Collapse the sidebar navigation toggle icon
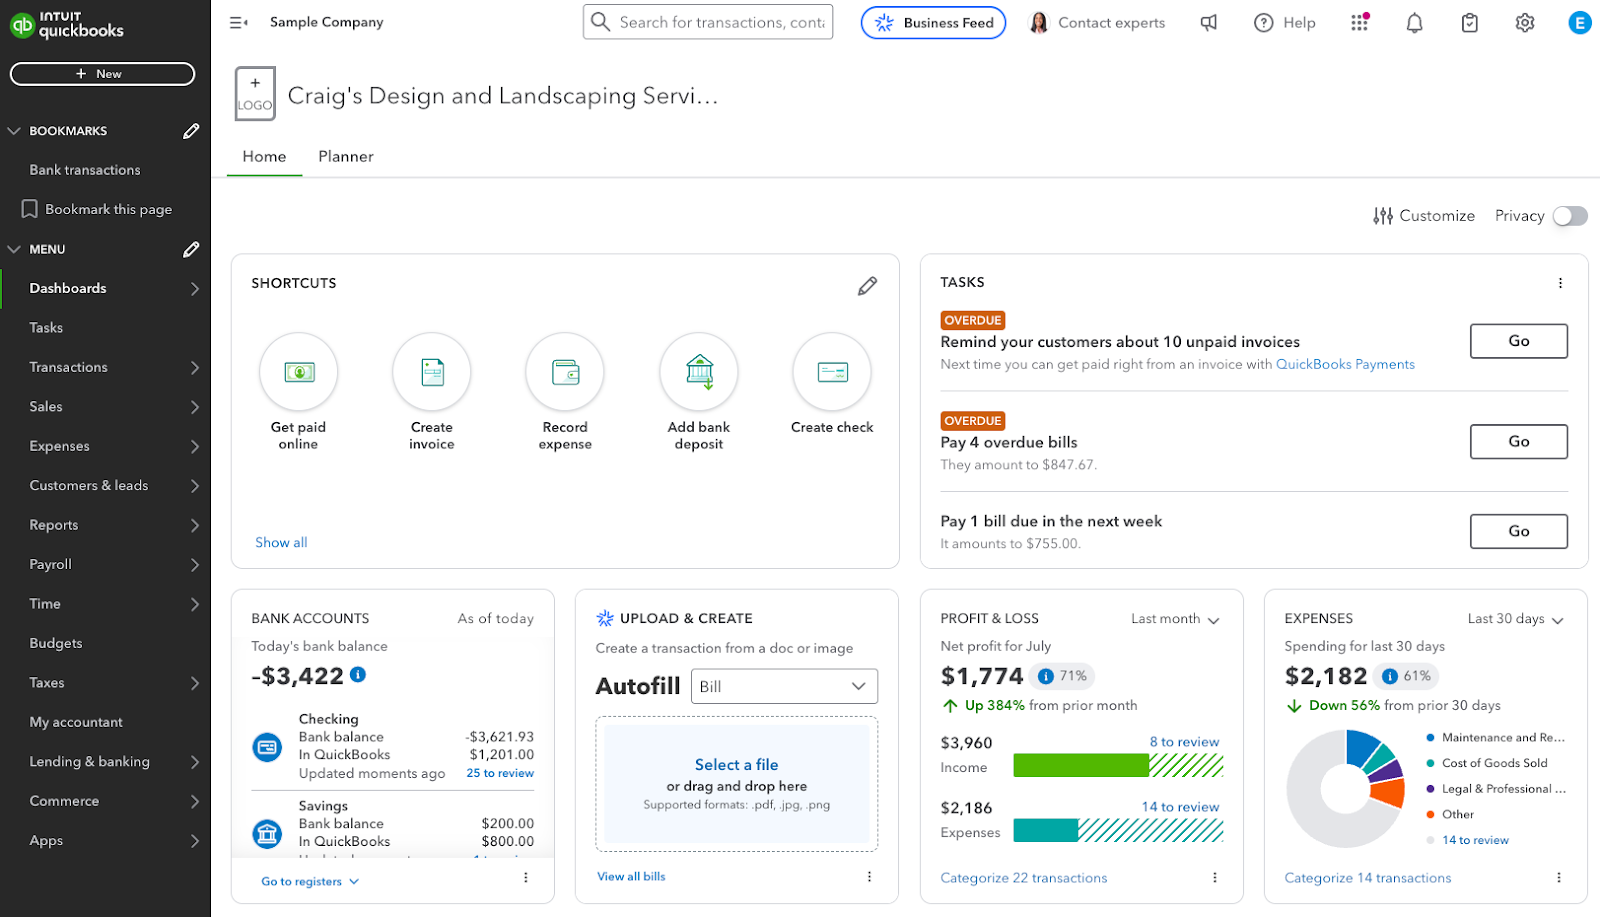 coord(238,22)
